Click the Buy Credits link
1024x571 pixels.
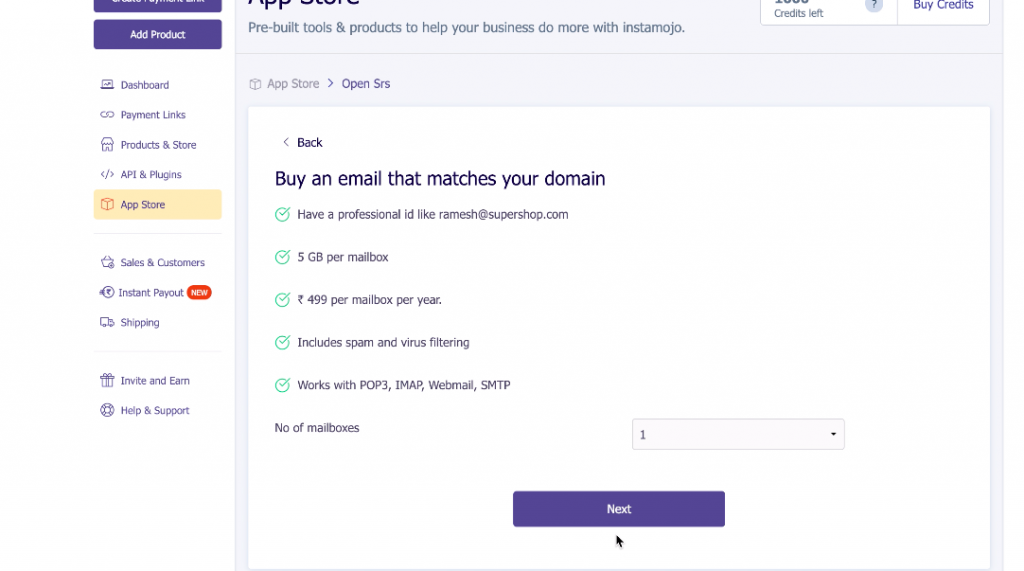[943, 6]
